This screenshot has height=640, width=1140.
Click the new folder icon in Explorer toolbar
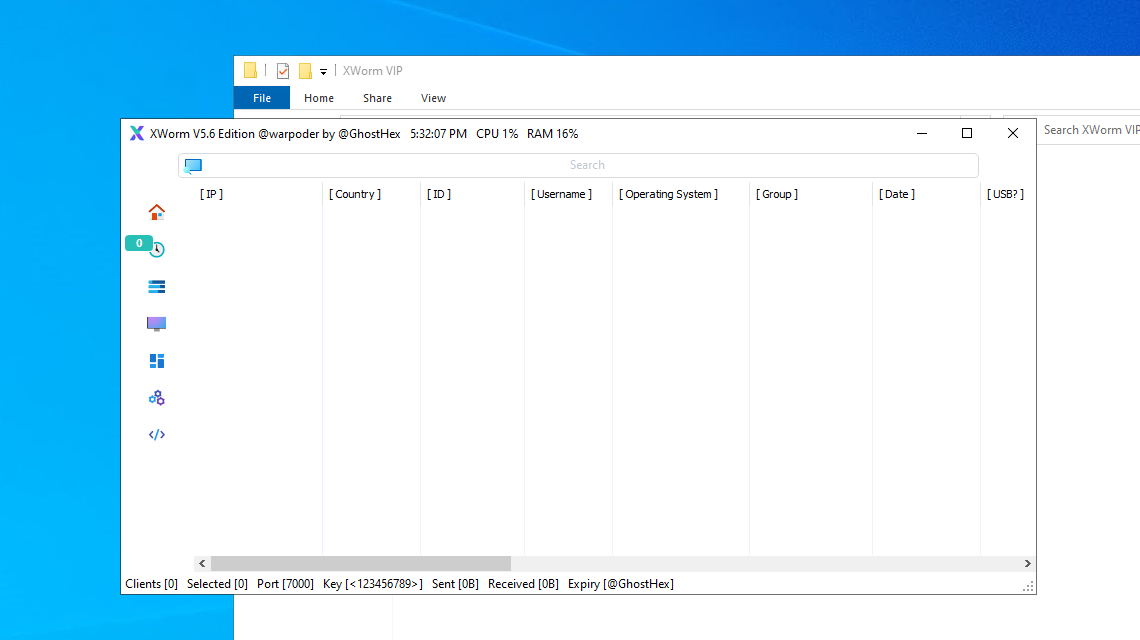coord(305,71)
